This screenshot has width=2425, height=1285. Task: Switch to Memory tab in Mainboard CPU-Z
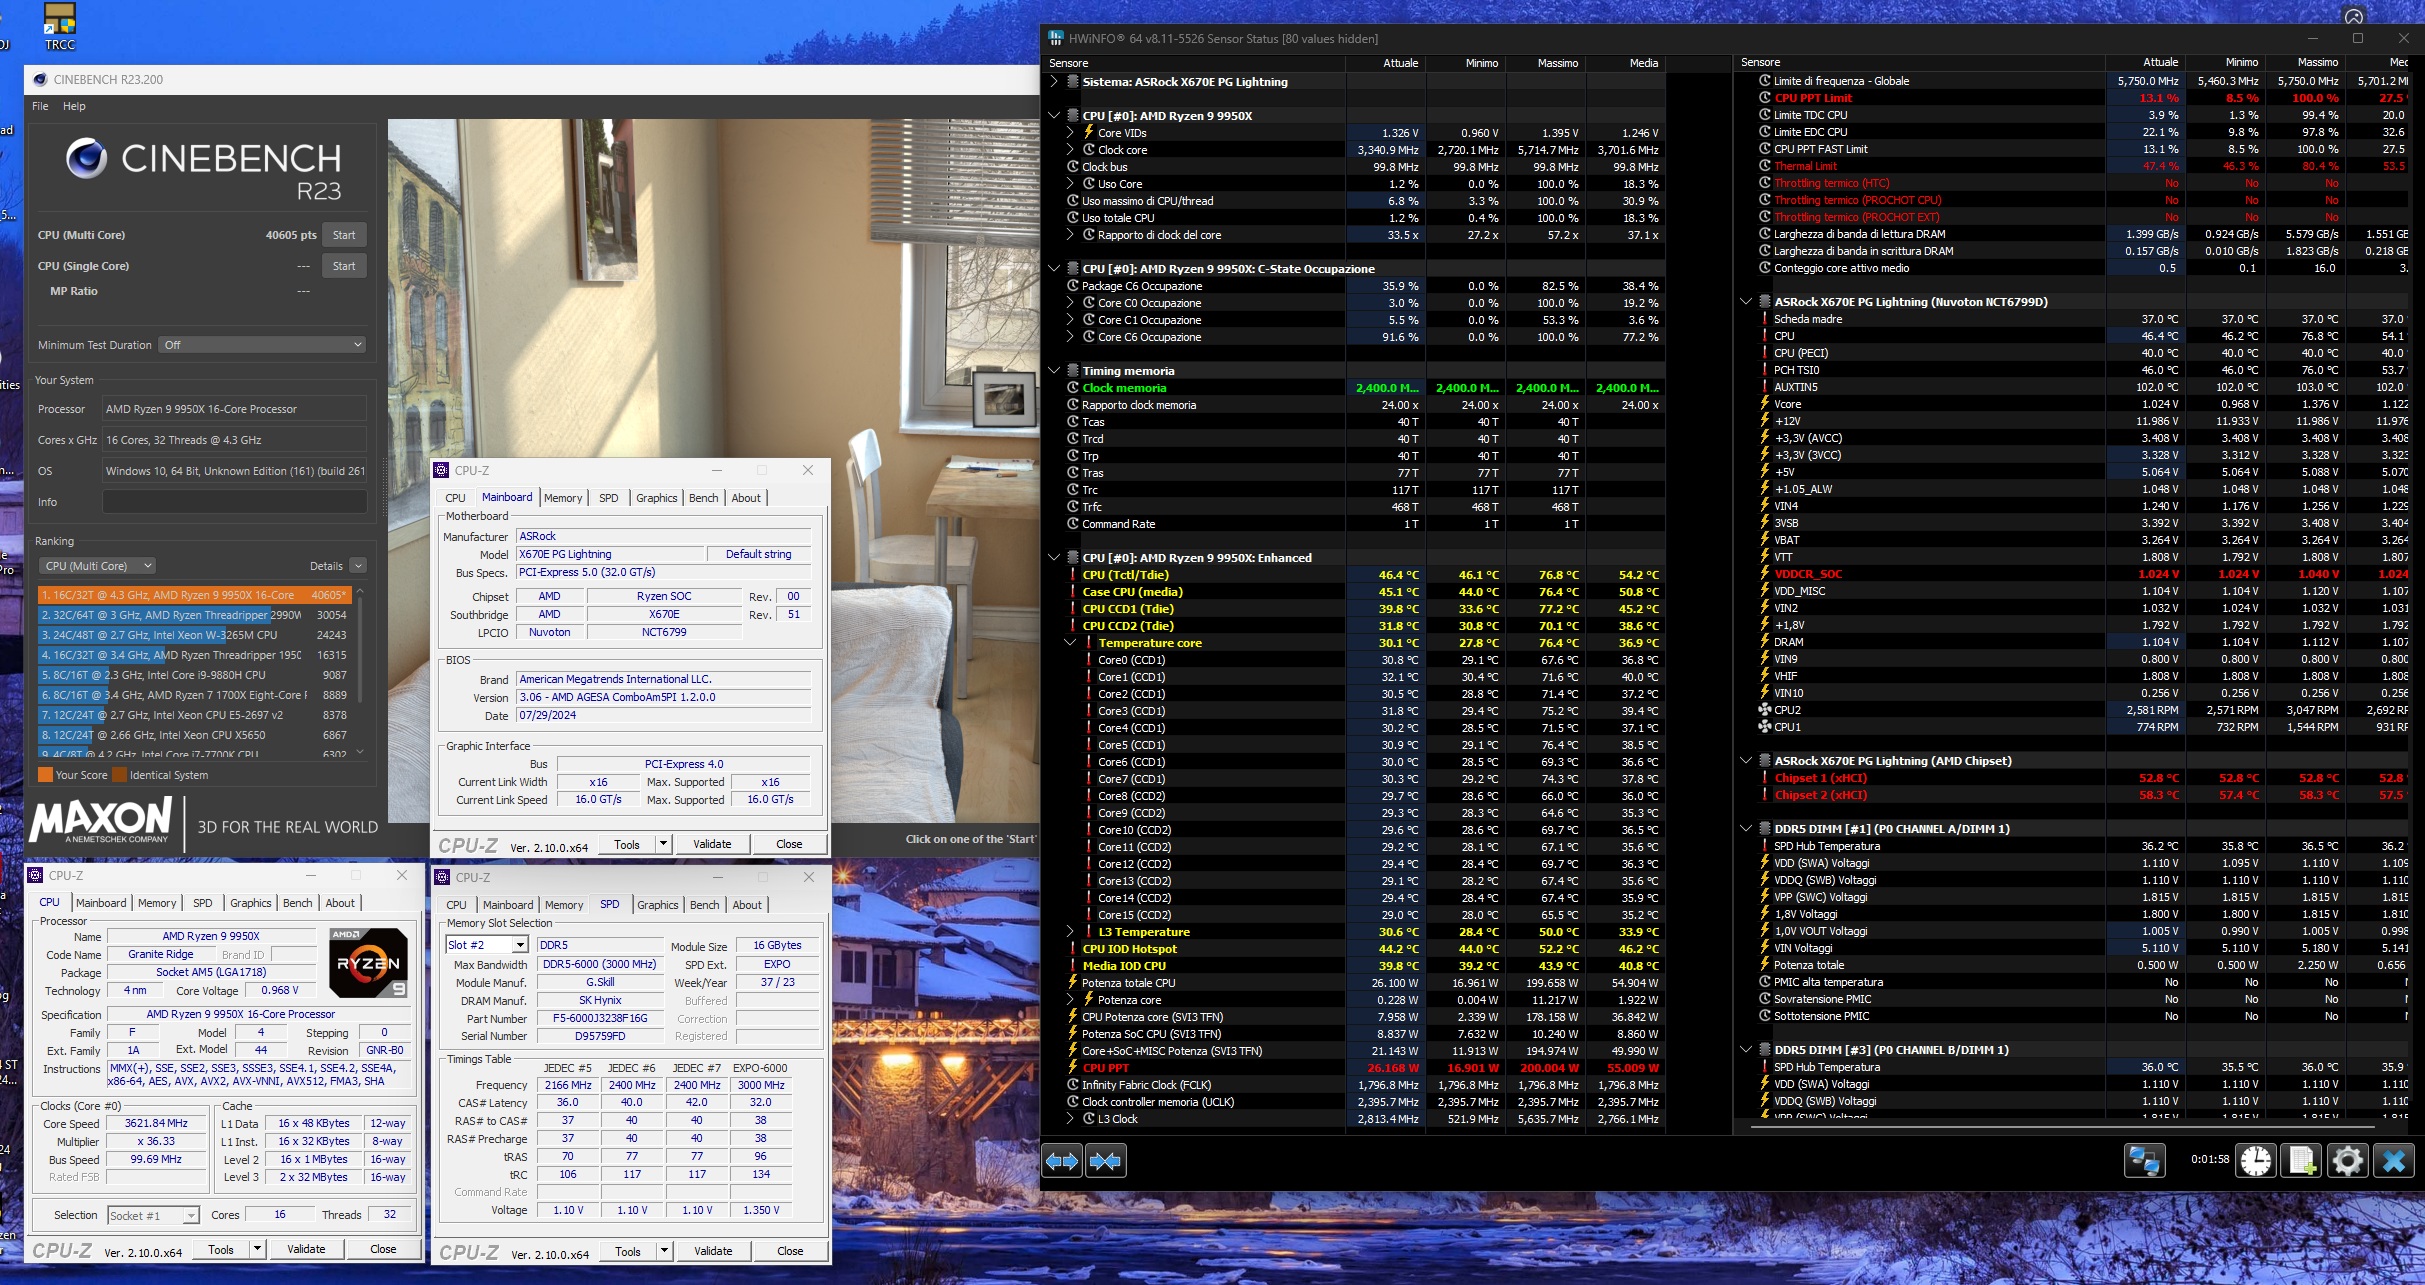click(x=563, y=498)
